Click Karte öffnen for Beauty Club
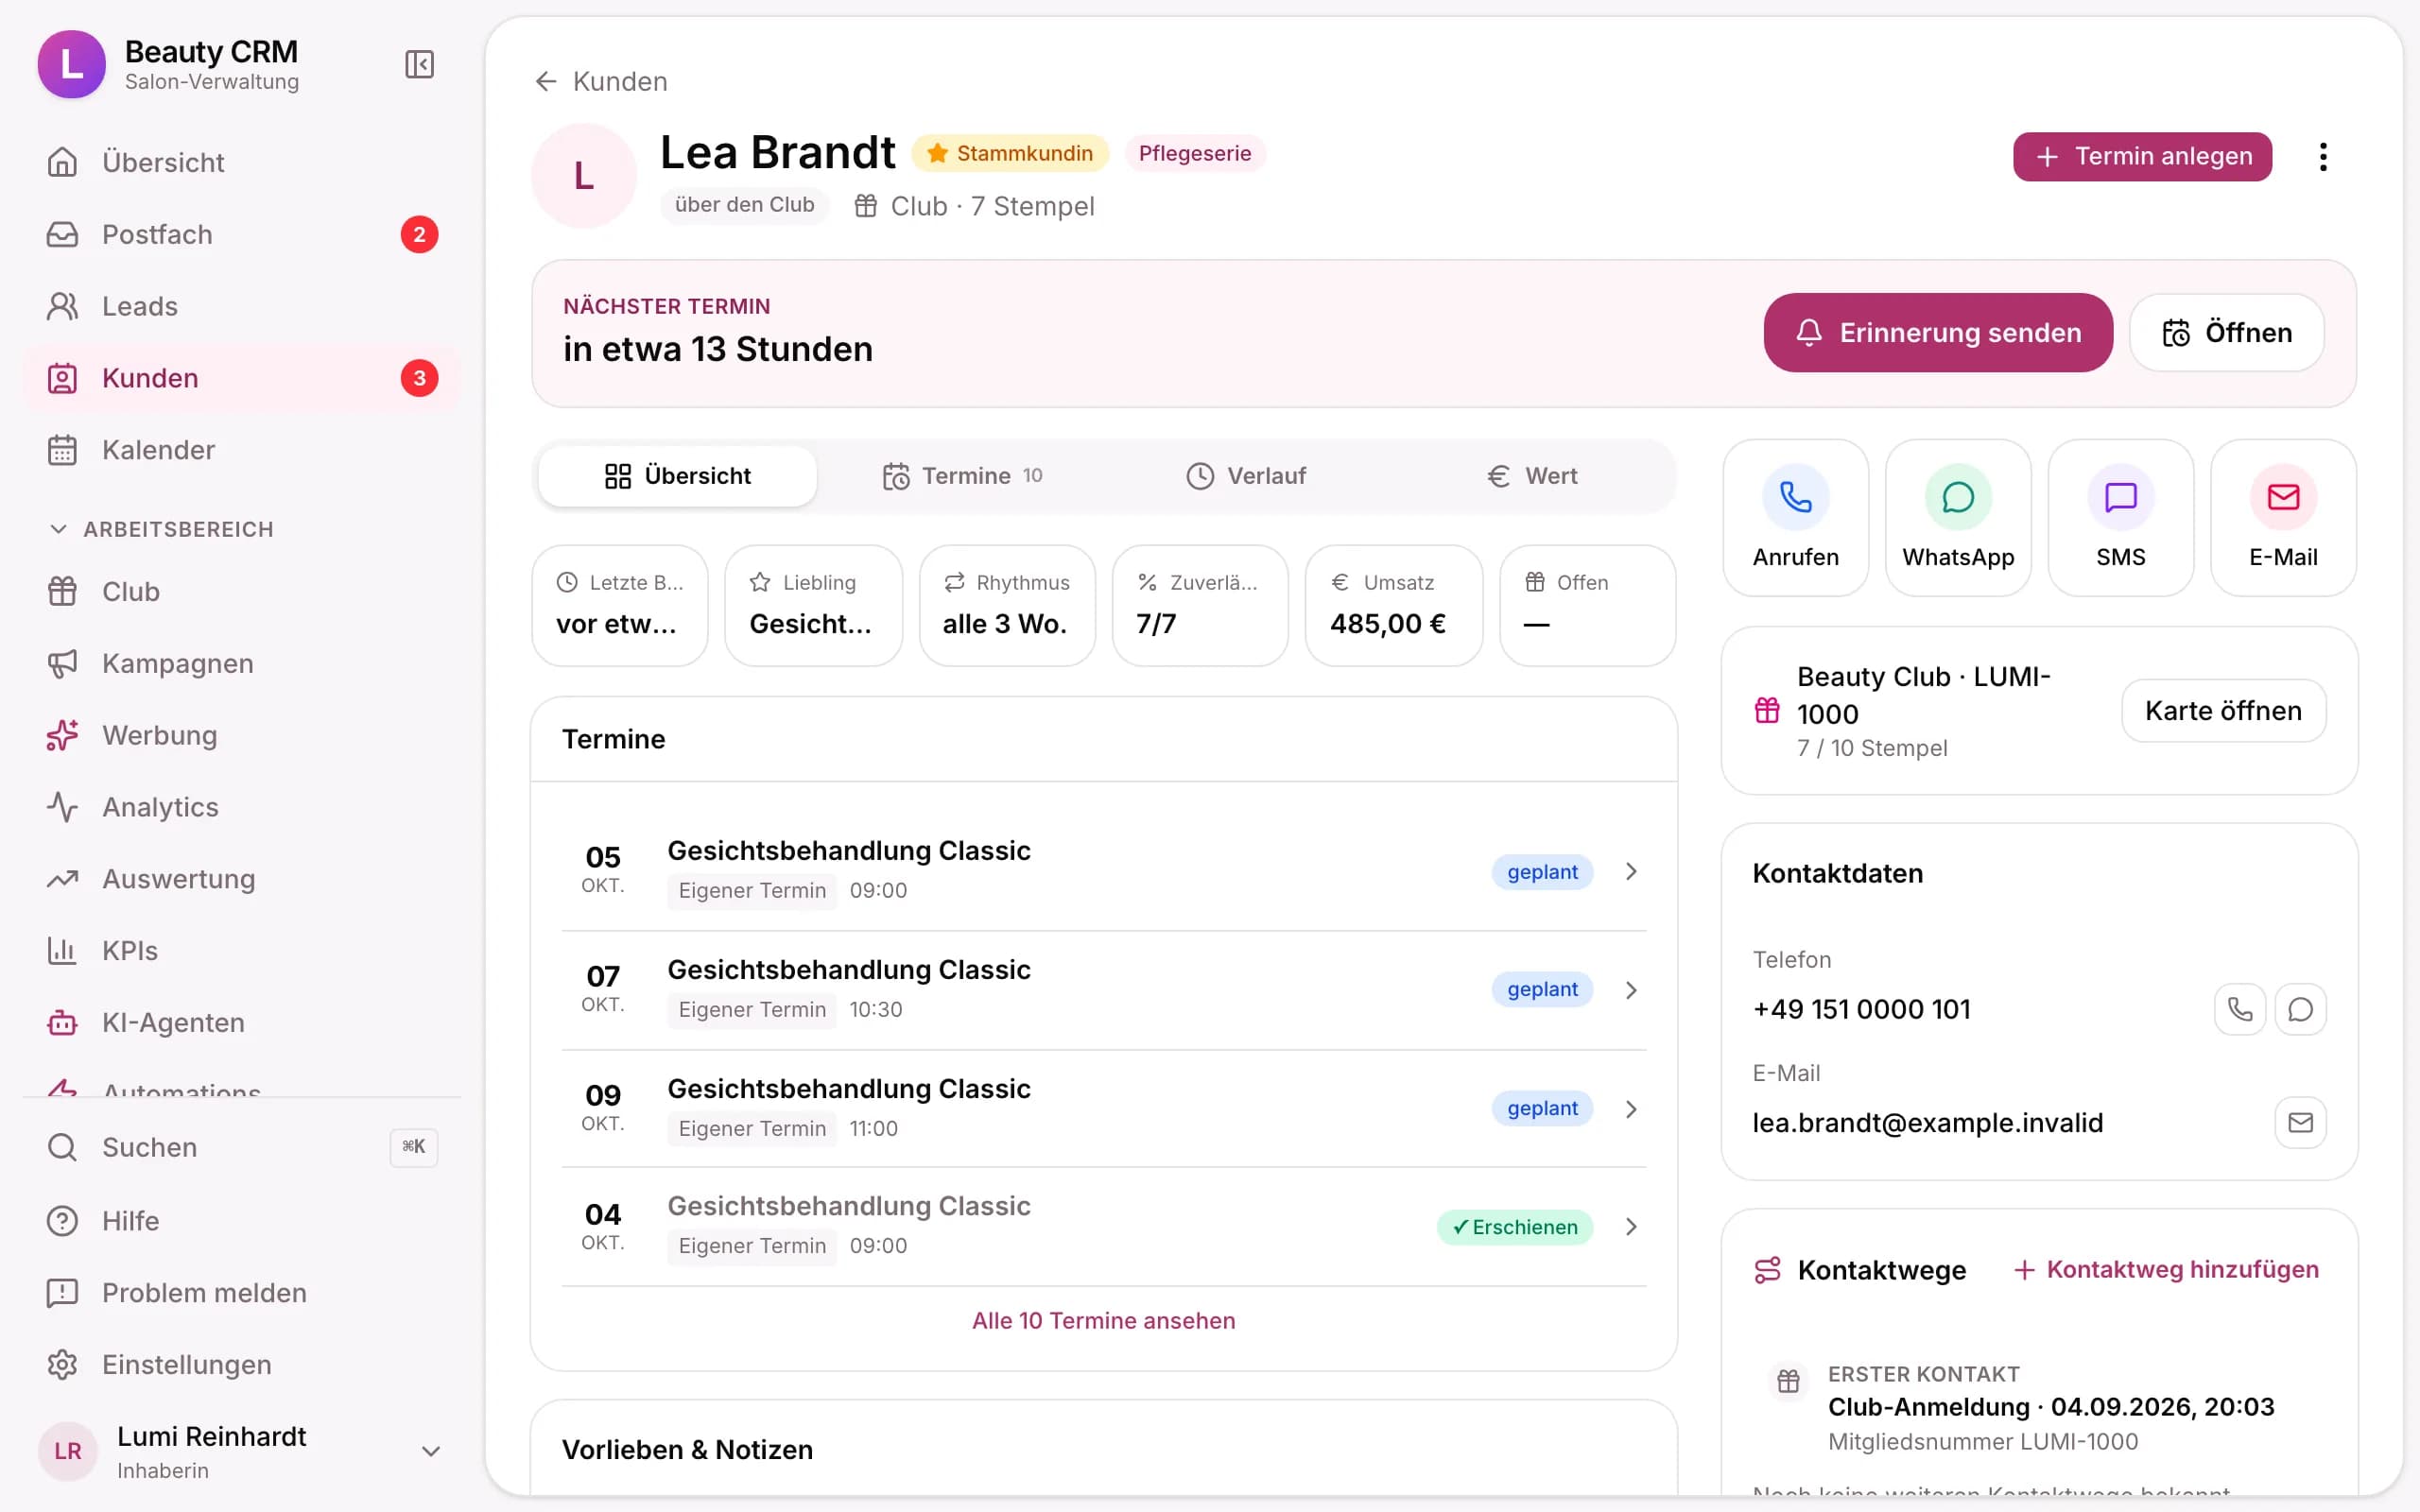The image size is (2420, 1512). 2223,711
